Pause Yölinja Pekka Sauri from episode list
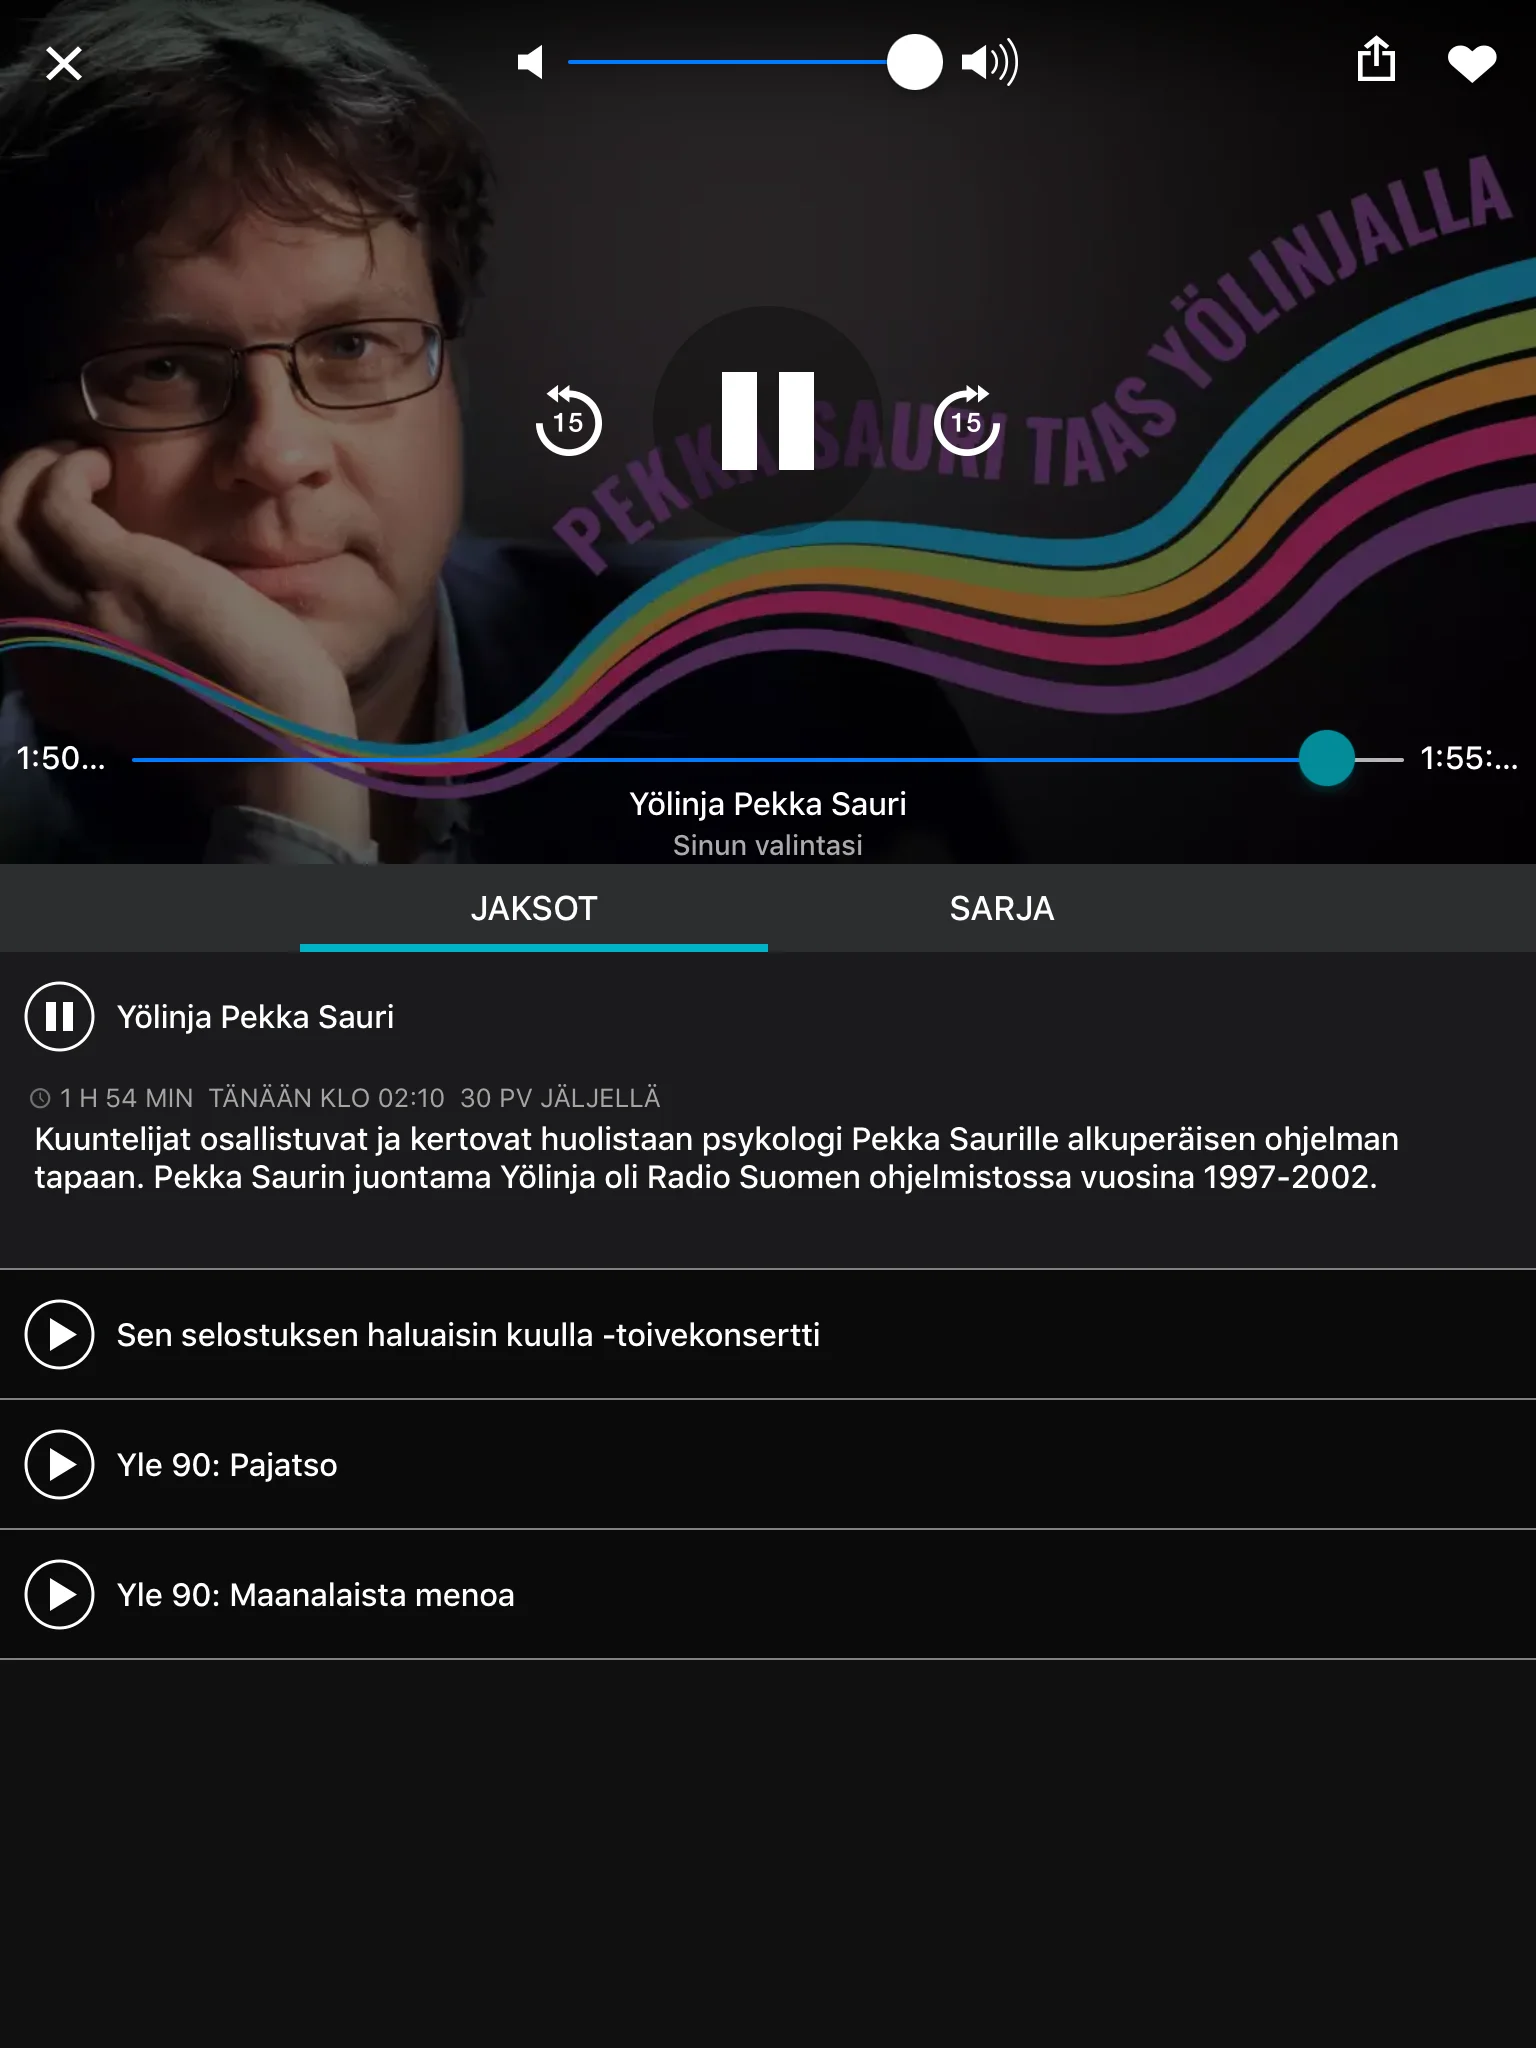This screenshot has width=1536, height=2048. pyautogui.click(x=60, y=1016)
